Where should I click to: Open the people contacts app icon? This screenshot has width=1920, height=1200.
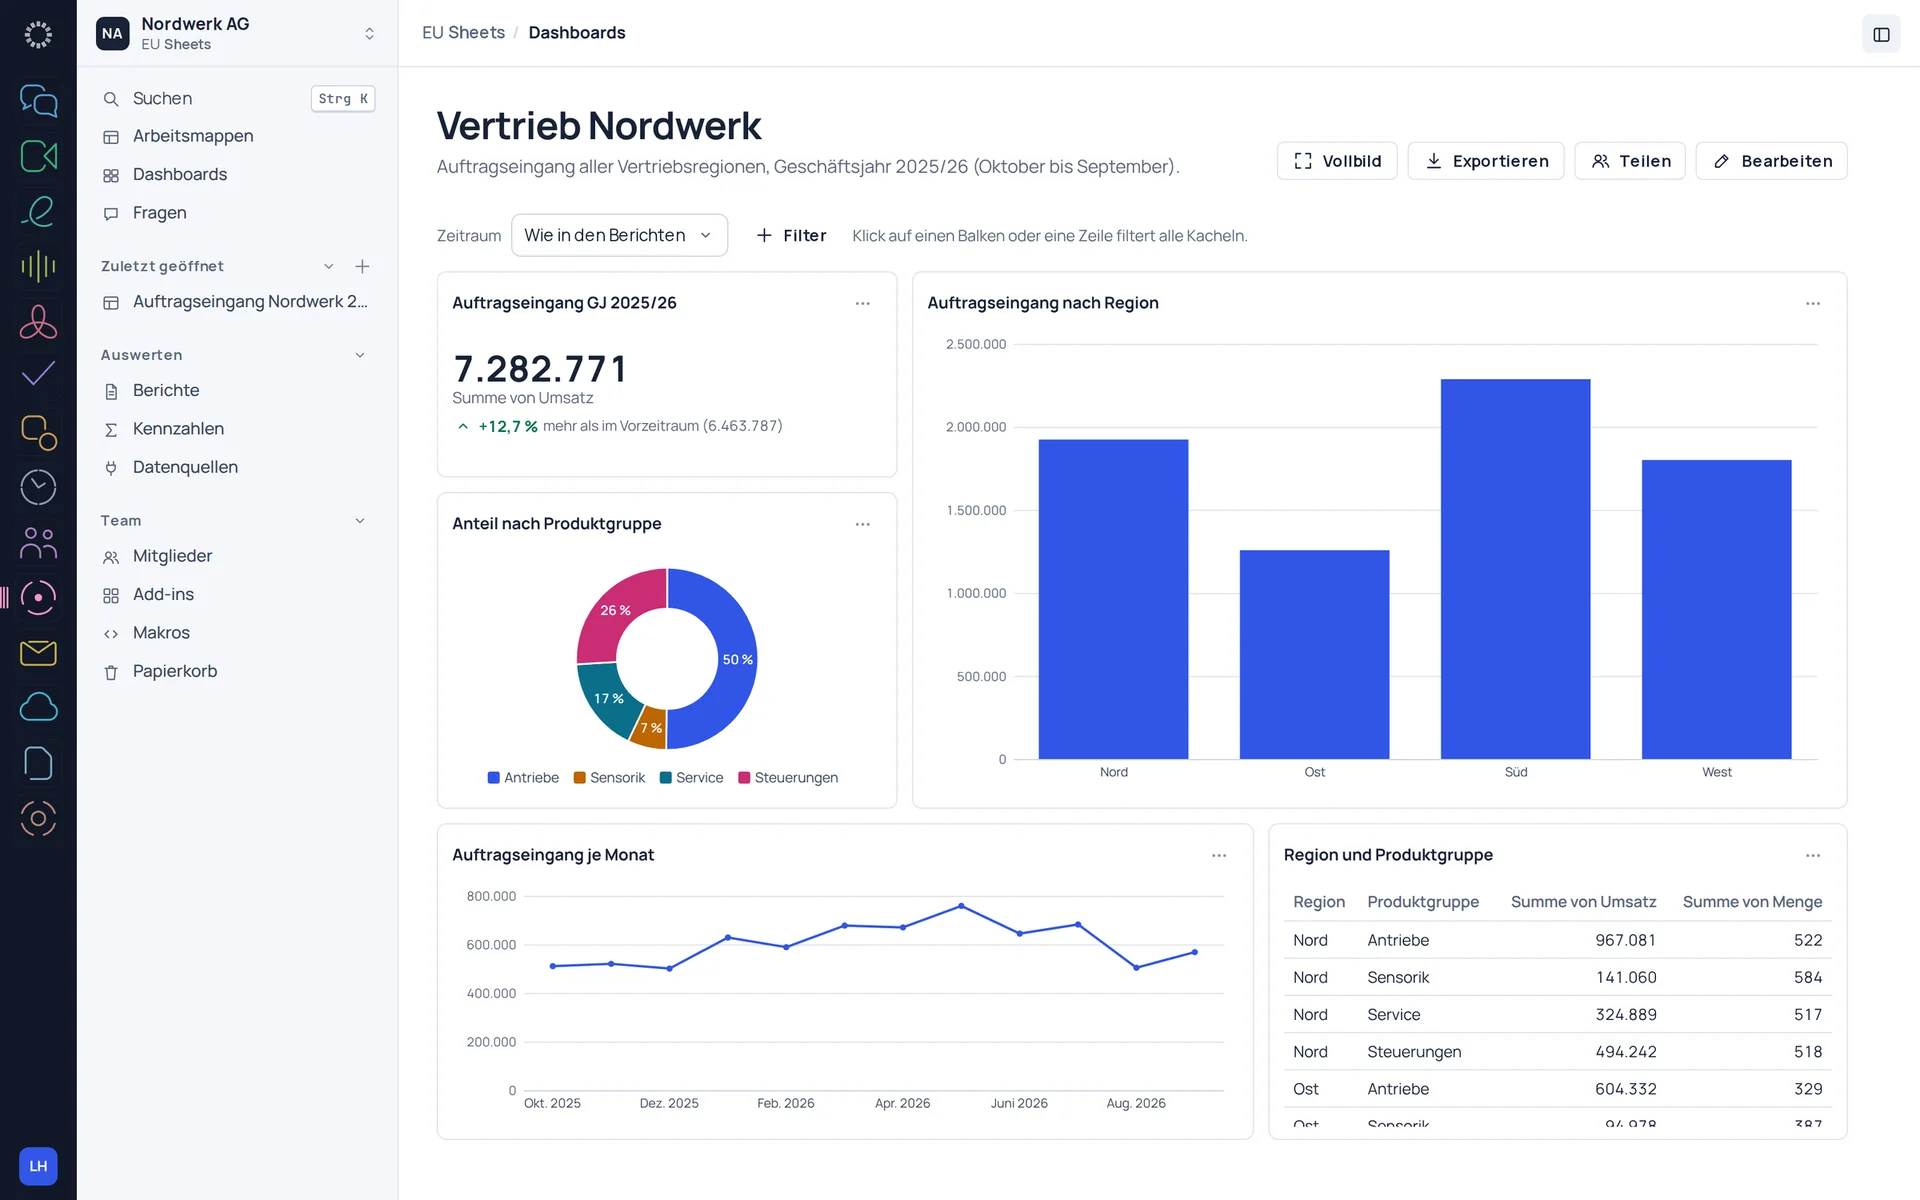38,543
